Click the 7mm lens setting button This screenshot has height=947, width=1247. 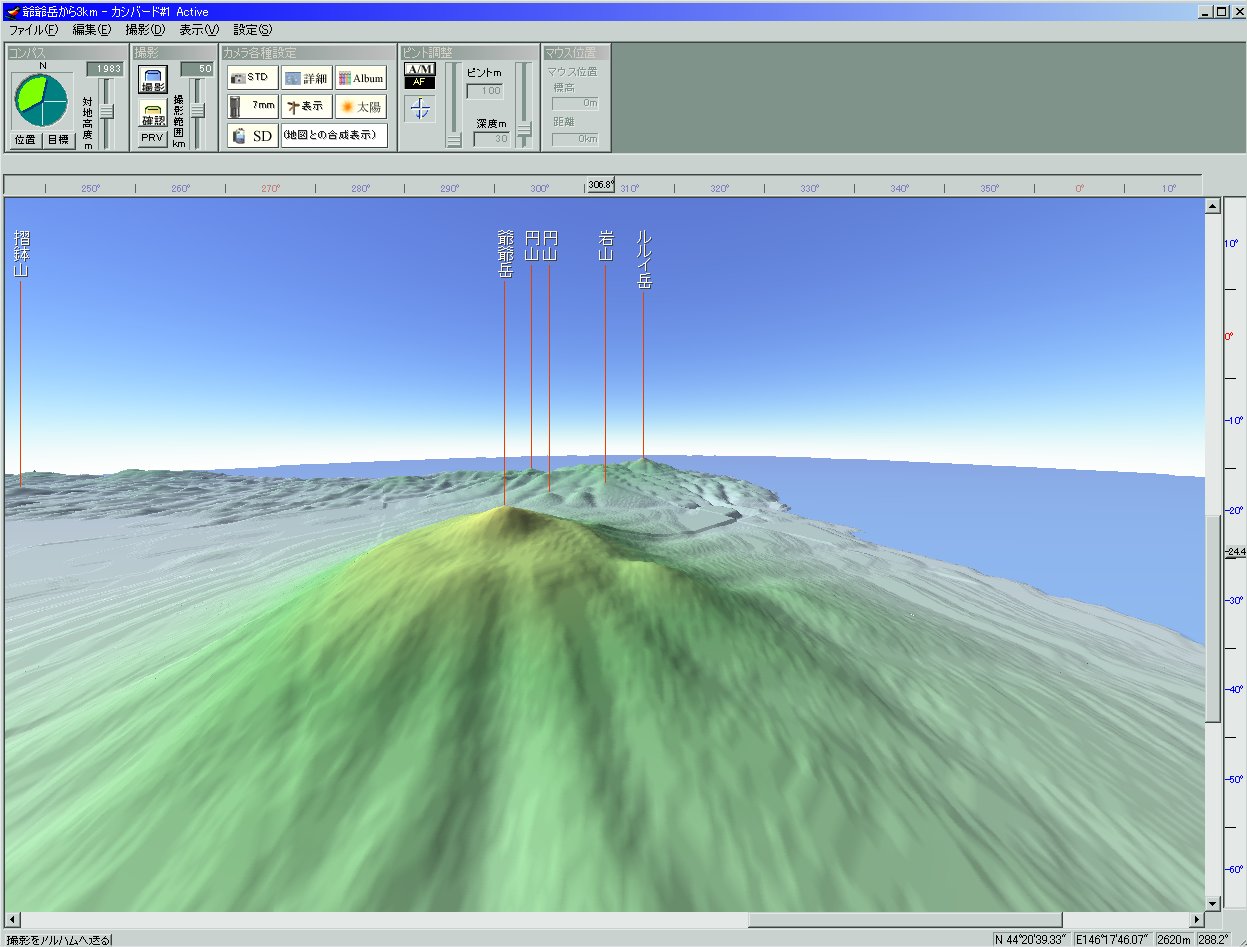coord(252,106)
